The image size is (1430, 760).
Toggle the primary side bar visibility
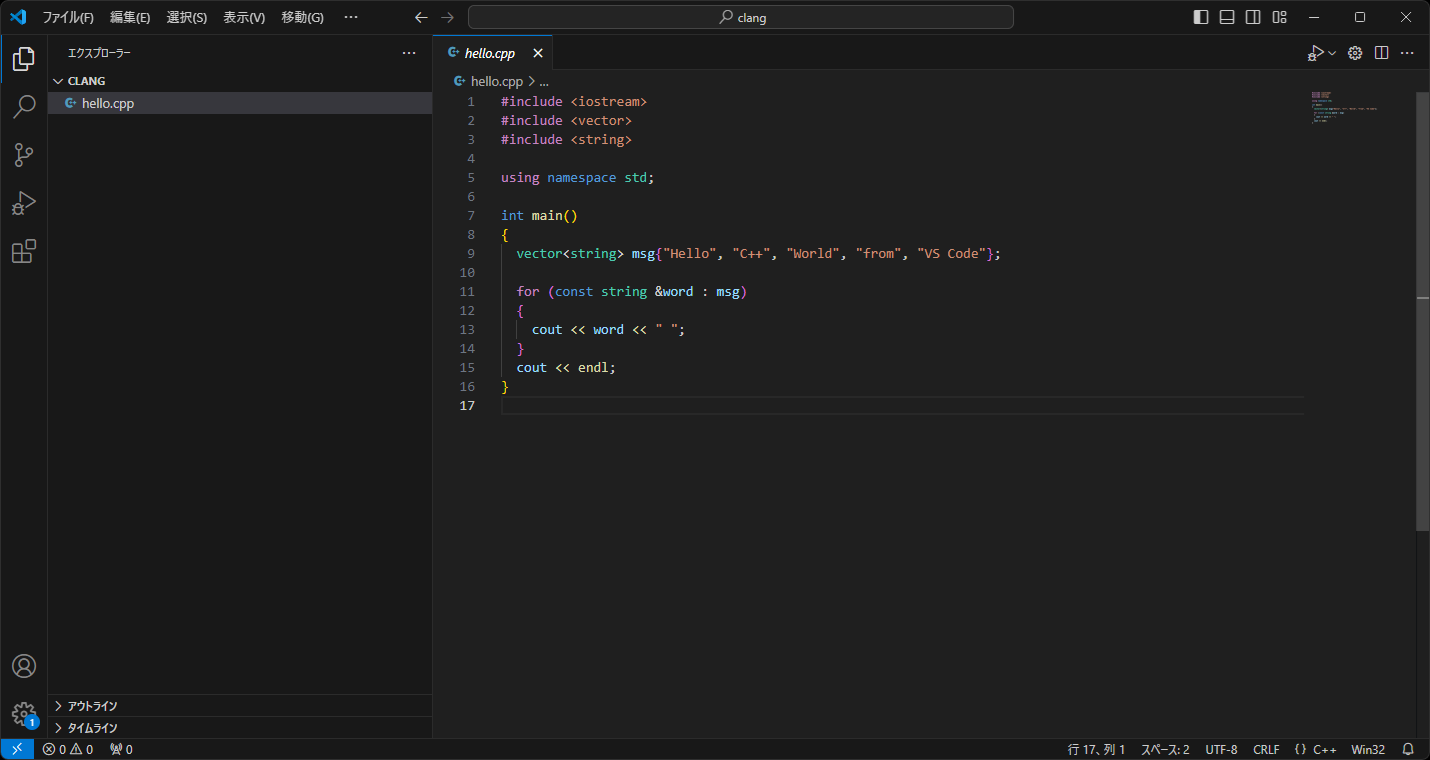(x=1201, y=17)
